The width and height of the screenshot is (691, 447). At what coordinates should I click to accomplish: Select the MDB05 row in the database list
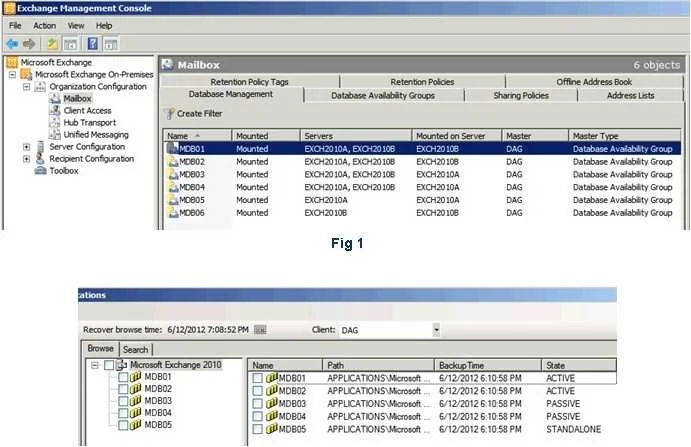pos(422,200)
